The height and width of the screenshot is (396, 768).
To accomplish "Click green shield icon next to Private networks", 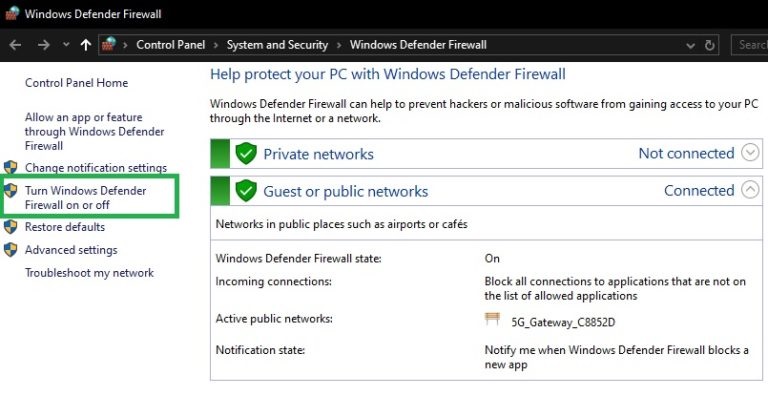I will (x=246, y=153).
